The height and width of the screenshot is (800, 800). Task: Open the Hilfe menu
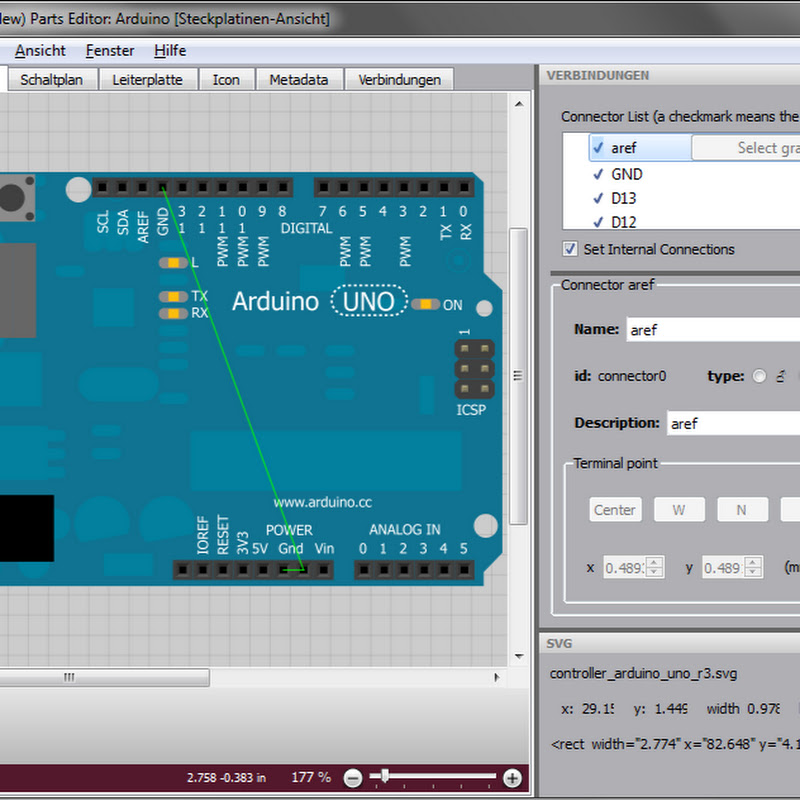(x=170, y=51)
